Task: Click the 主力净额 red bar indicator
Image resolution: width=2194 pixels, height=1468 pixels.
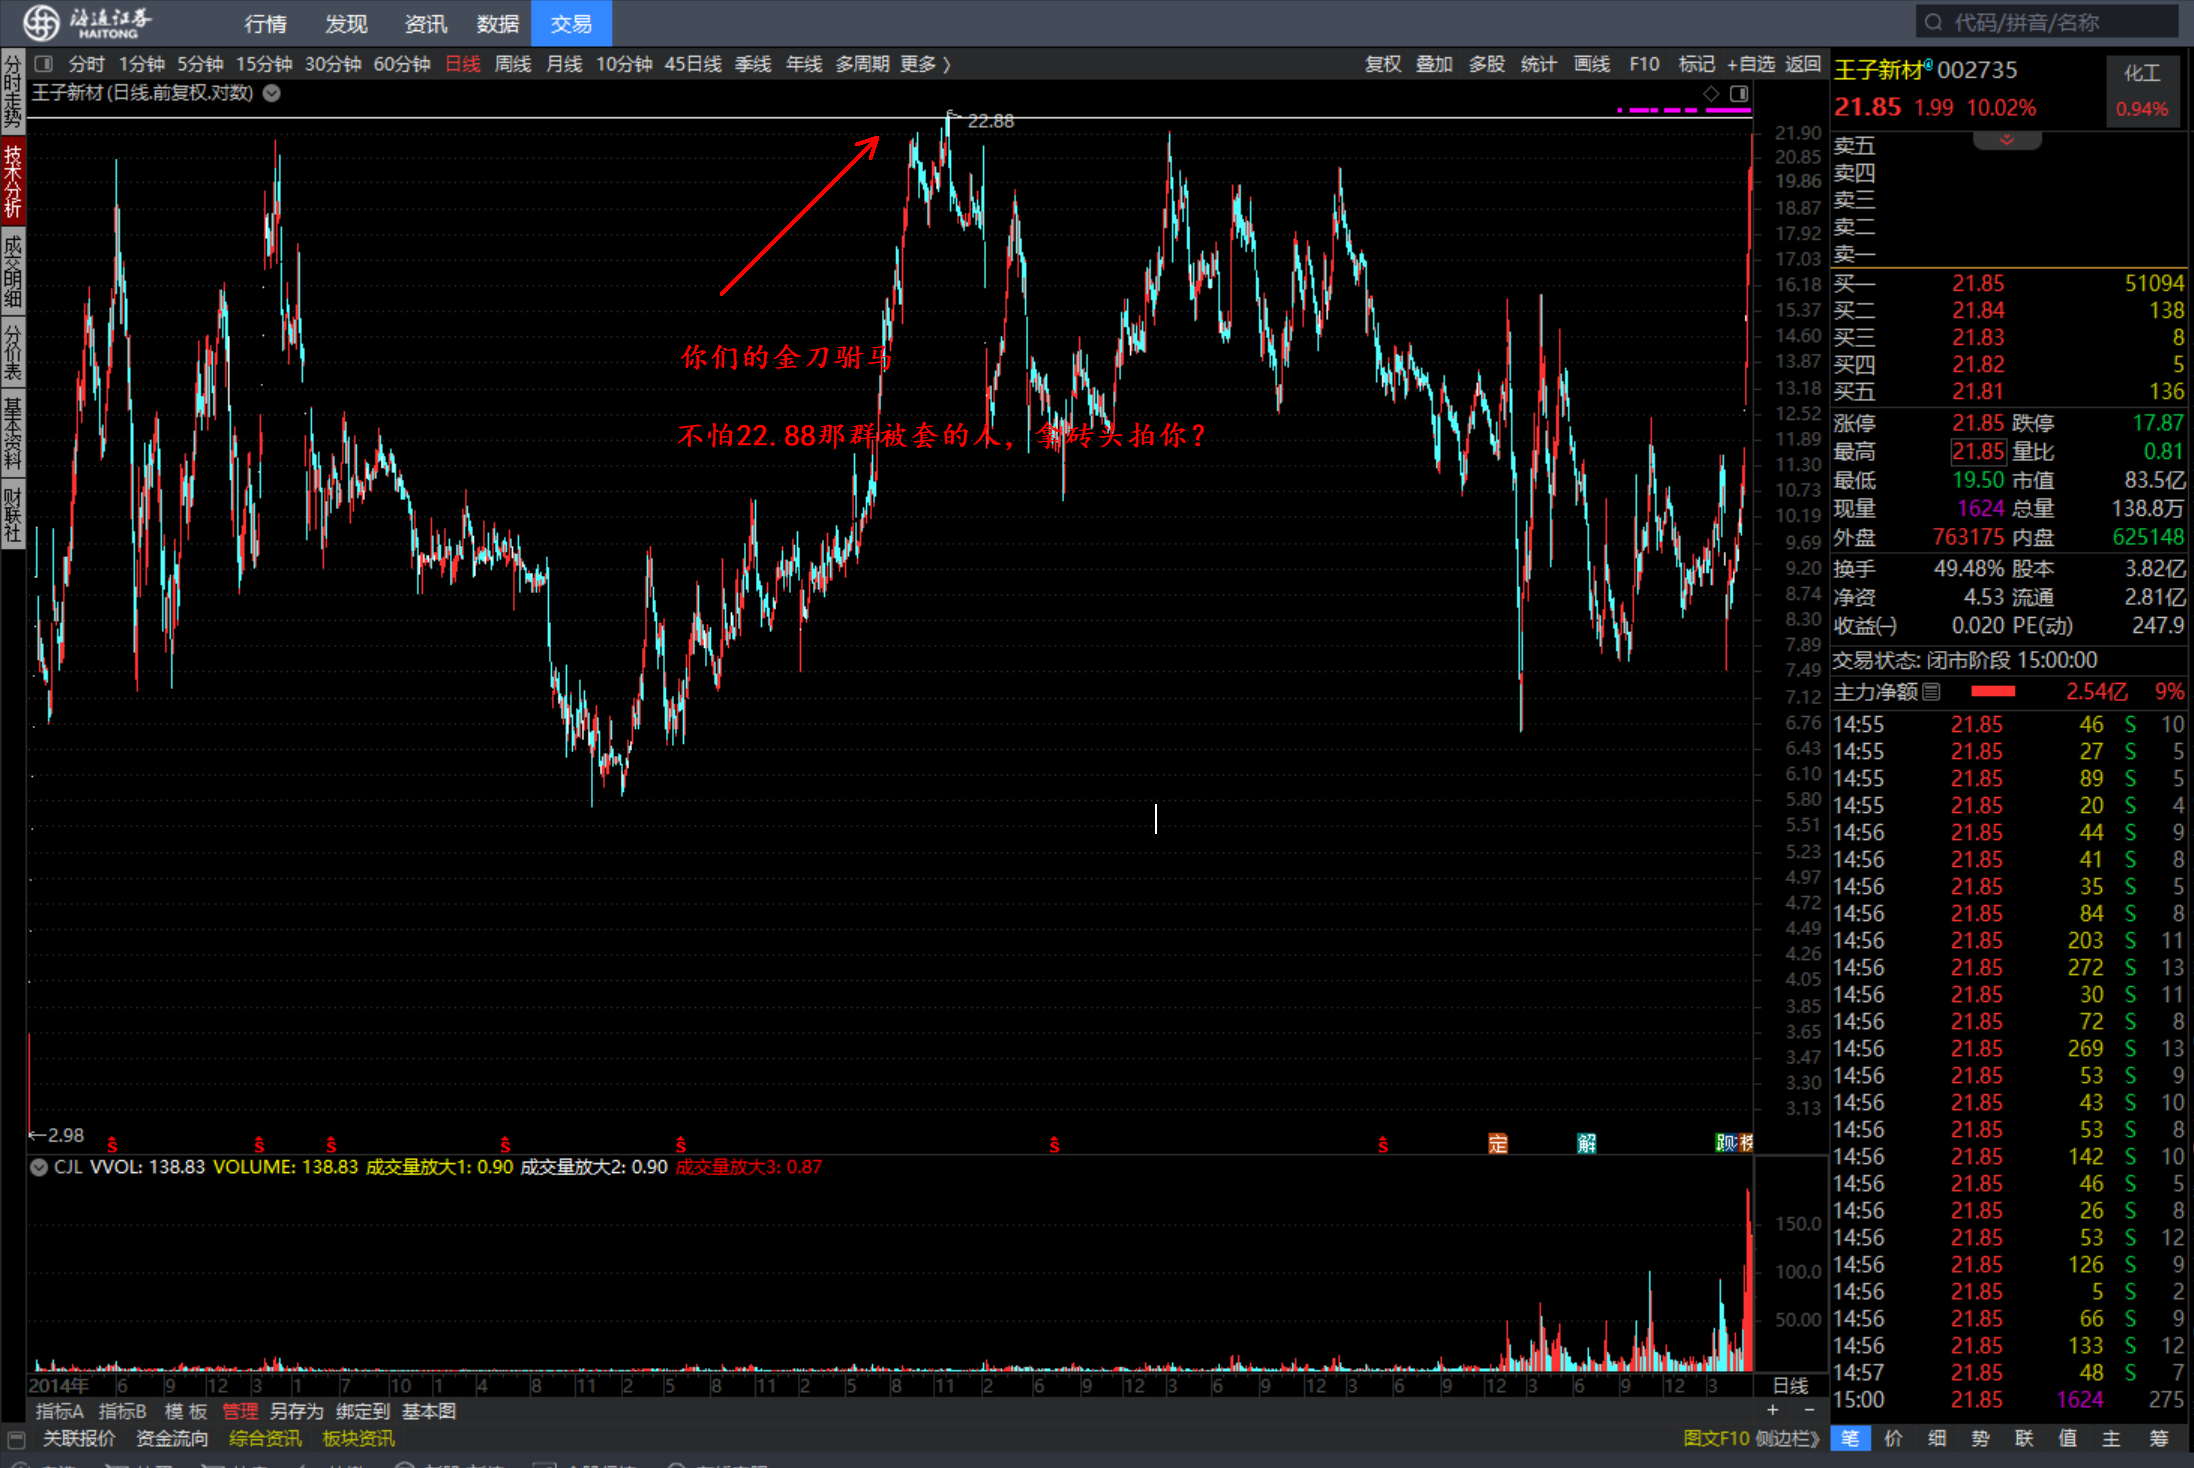Action: coord(1992,691)
